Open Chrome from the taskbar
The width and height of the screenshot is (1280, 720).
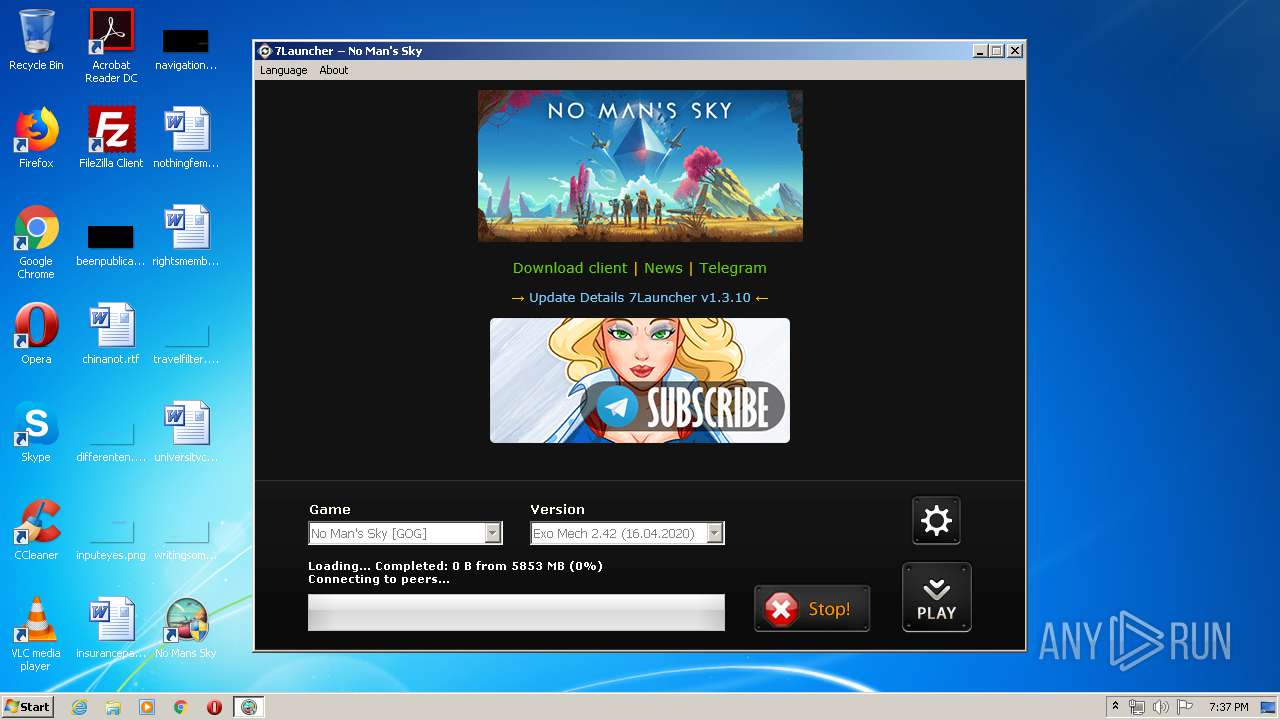click(181, 707)
